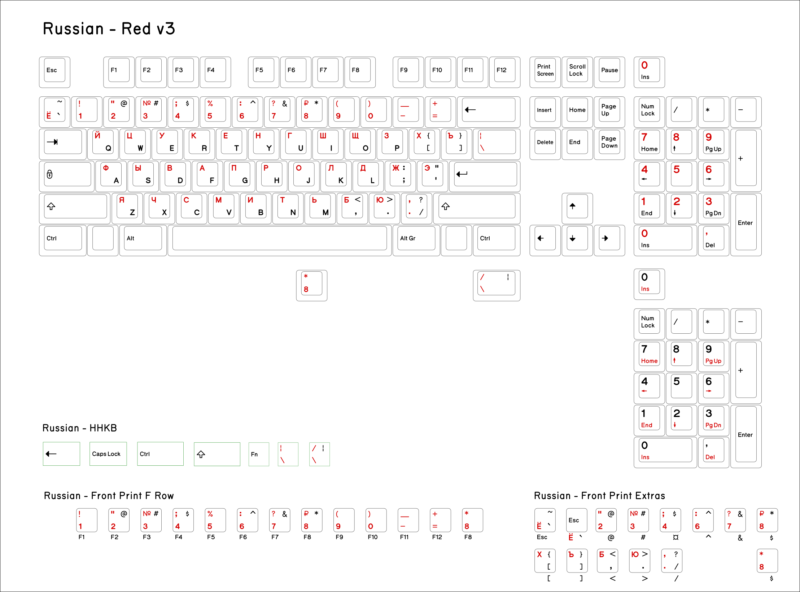
Task: Click the HHKB Shift key
Action: [217, 454]
